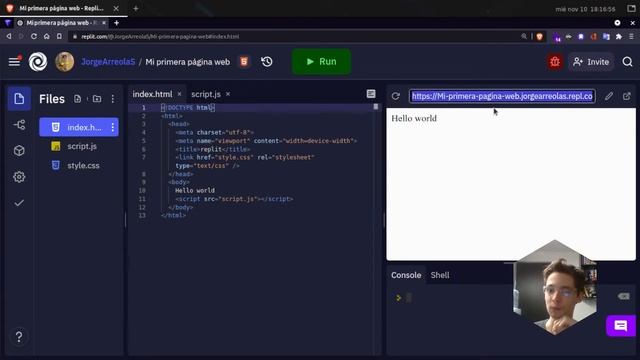Open the Settings gear sidebar icon

tap(19, 177)
